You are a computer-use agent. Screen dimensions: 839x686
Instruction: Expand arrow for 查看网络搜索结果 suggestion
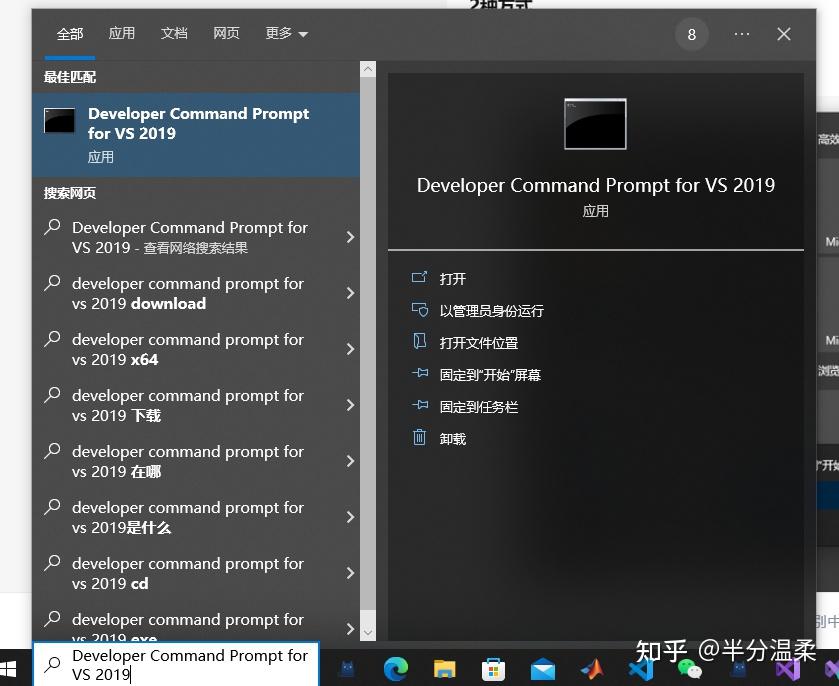point(350,237)
